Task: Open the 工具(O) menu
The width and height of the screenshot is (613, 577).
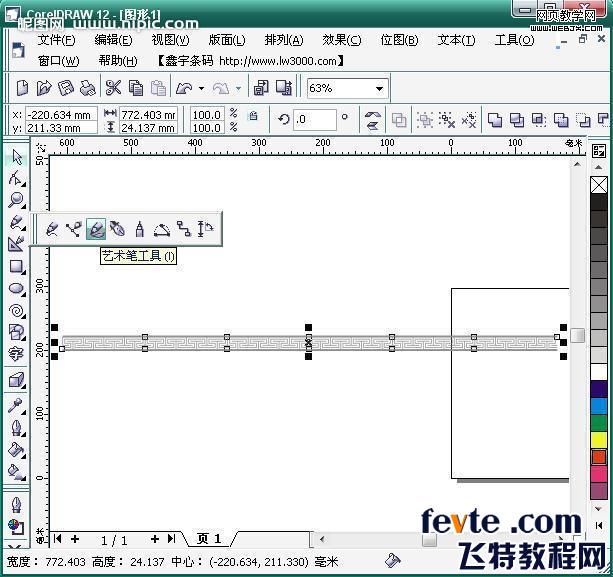Action: (514, 40)
